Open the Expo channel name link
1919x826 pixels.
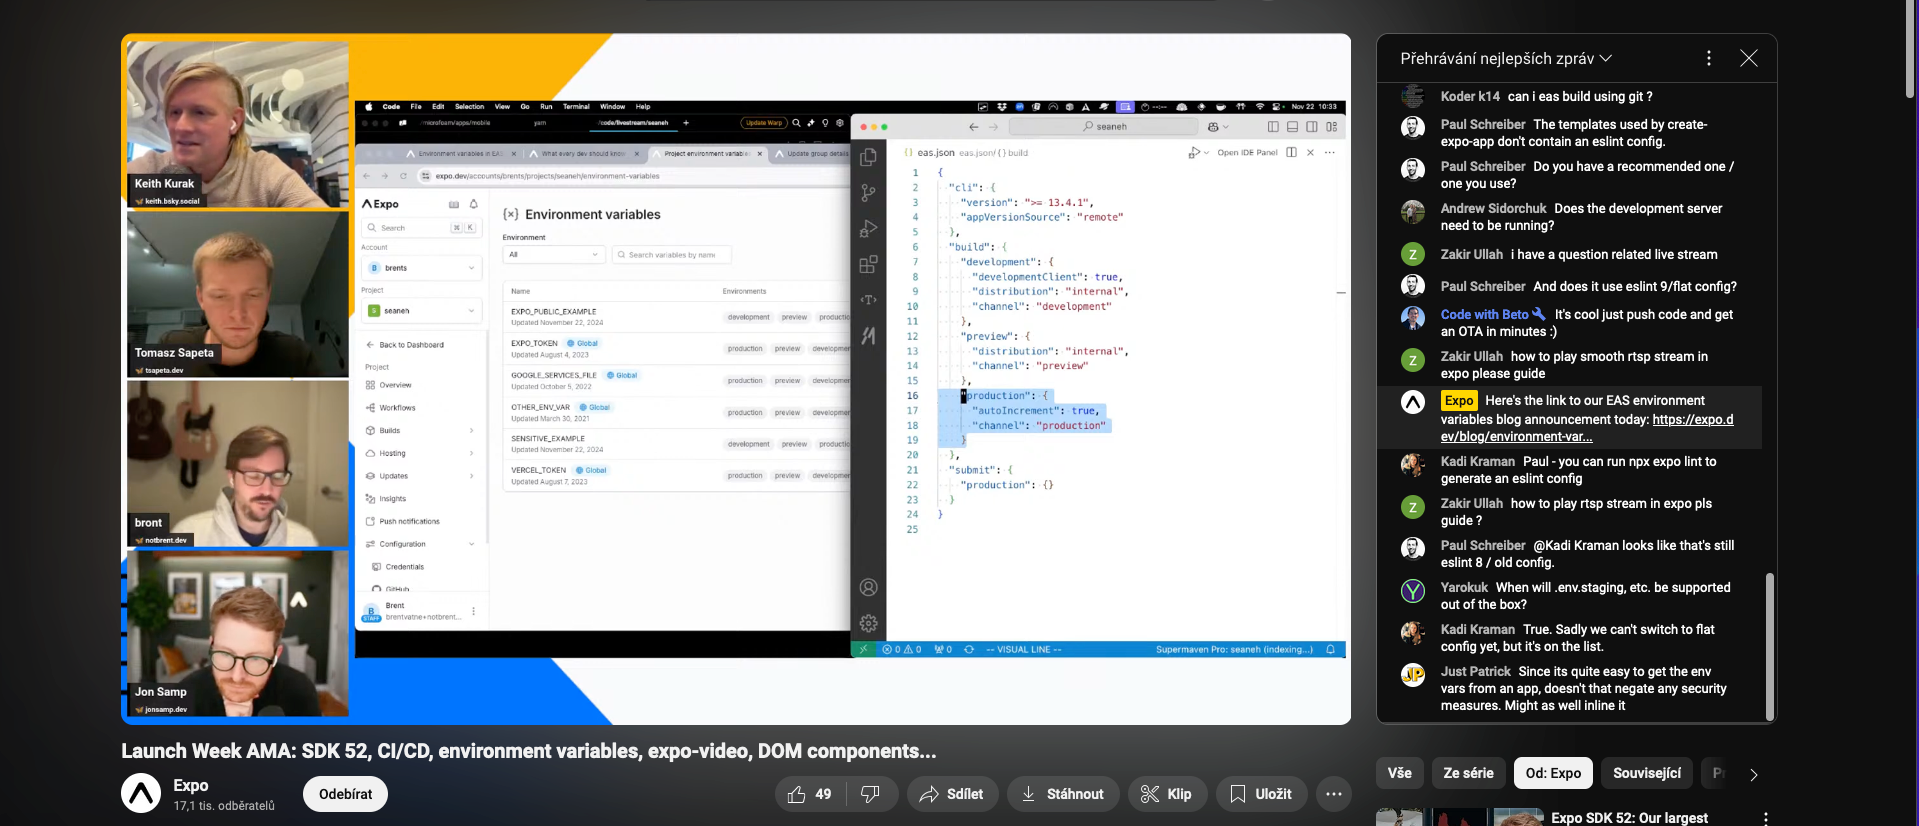(191, 785)
